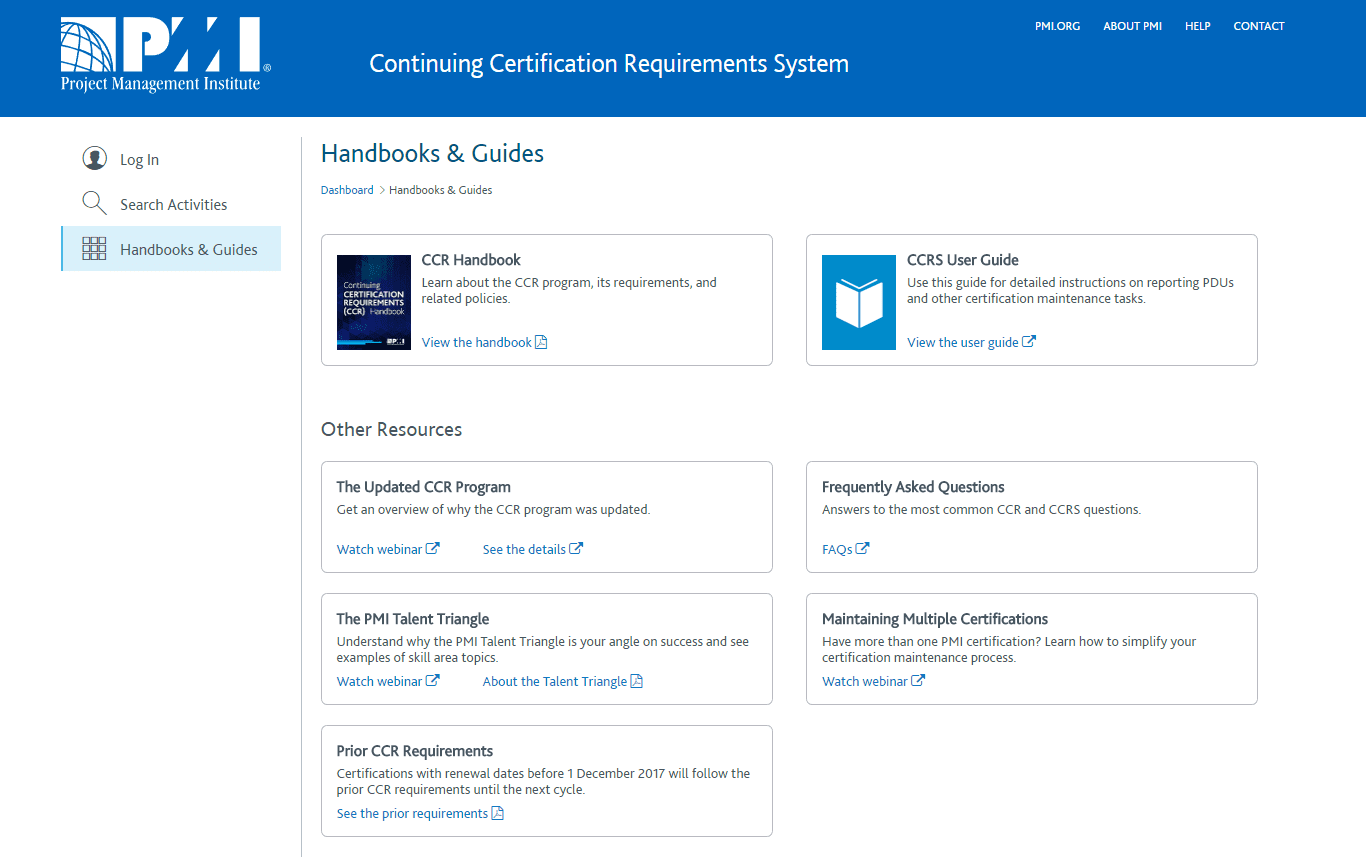Click the Handbooks & Guides page title

pos(433,153)
